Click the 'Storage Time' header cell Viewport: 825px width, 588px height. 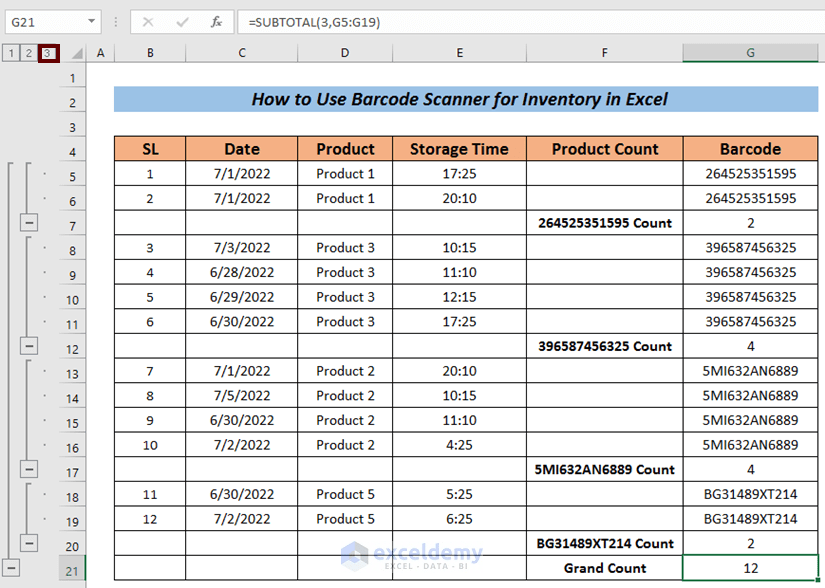[x=459, y=149]
